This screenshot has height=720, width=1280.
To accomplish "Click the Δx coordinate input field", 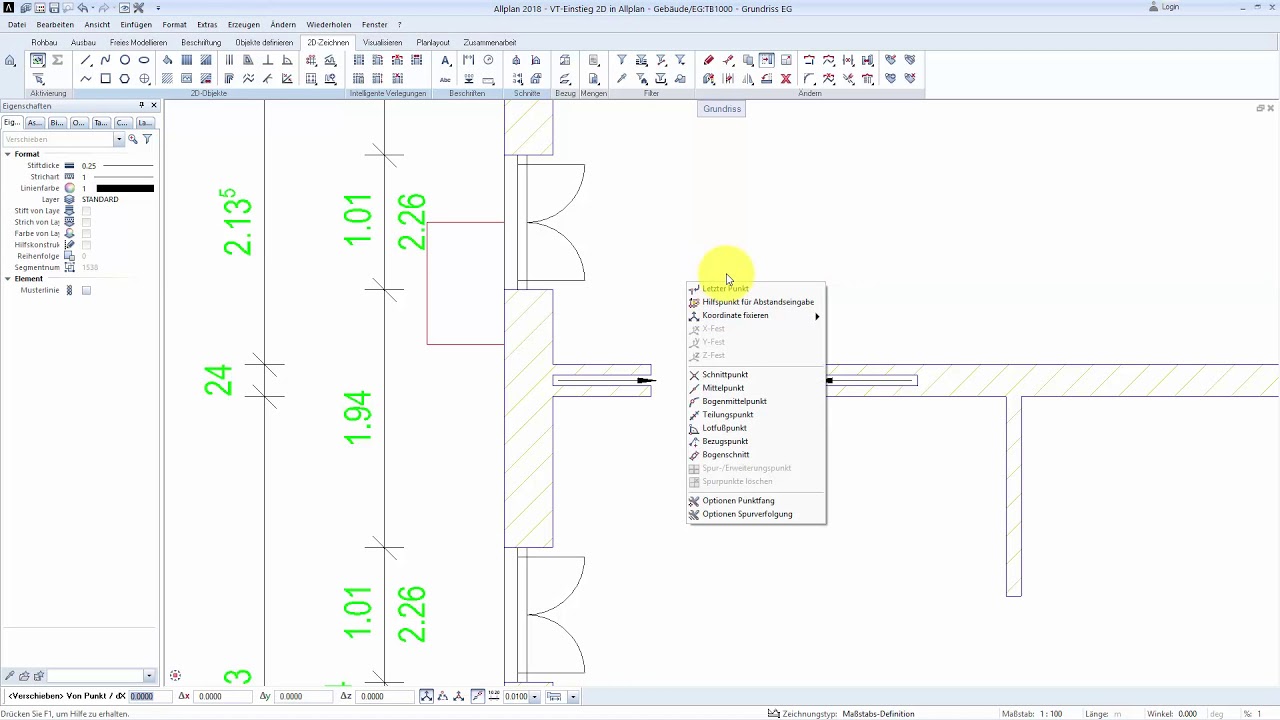I will pos(223,696).
